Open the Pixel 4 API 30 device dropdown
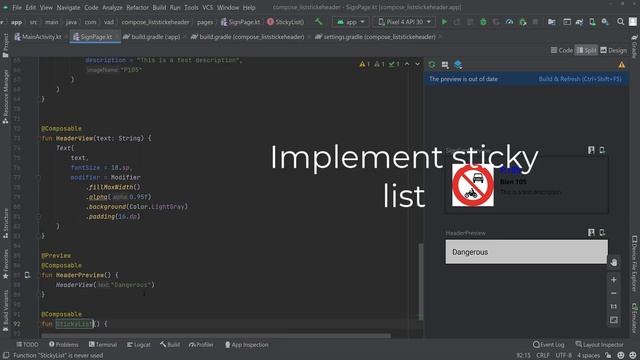The image size is (640, 360). [x=404, y=22]
